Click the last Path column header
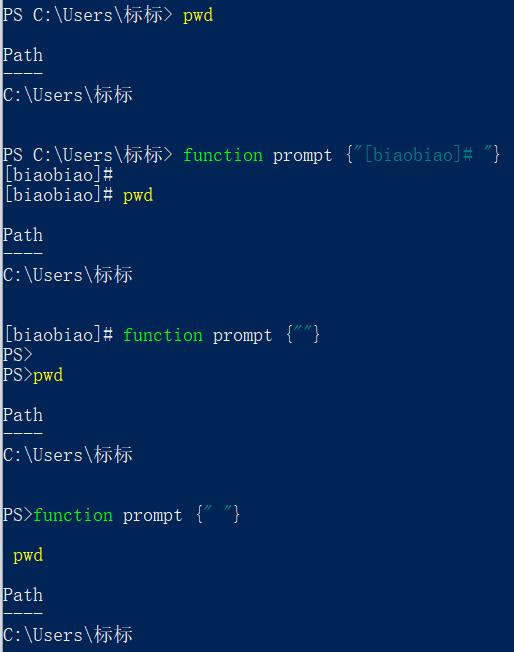Image resolution: width=514 pixels, height=652 pixels. 23,595
